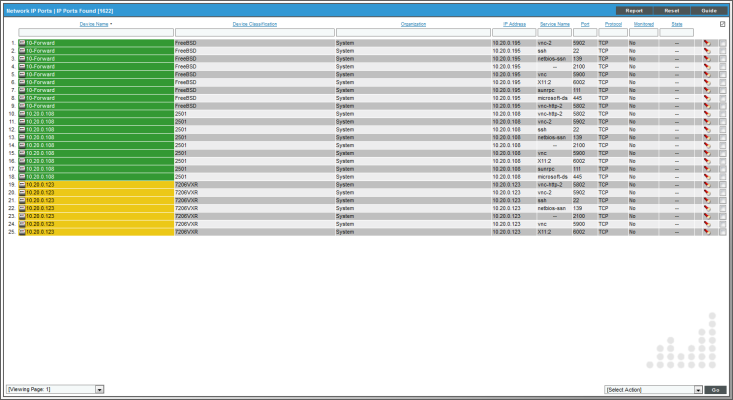733x400 pixels.
Task: Focus the Monitored filter field
Action: pyautogui.click(x=644, y=33)
